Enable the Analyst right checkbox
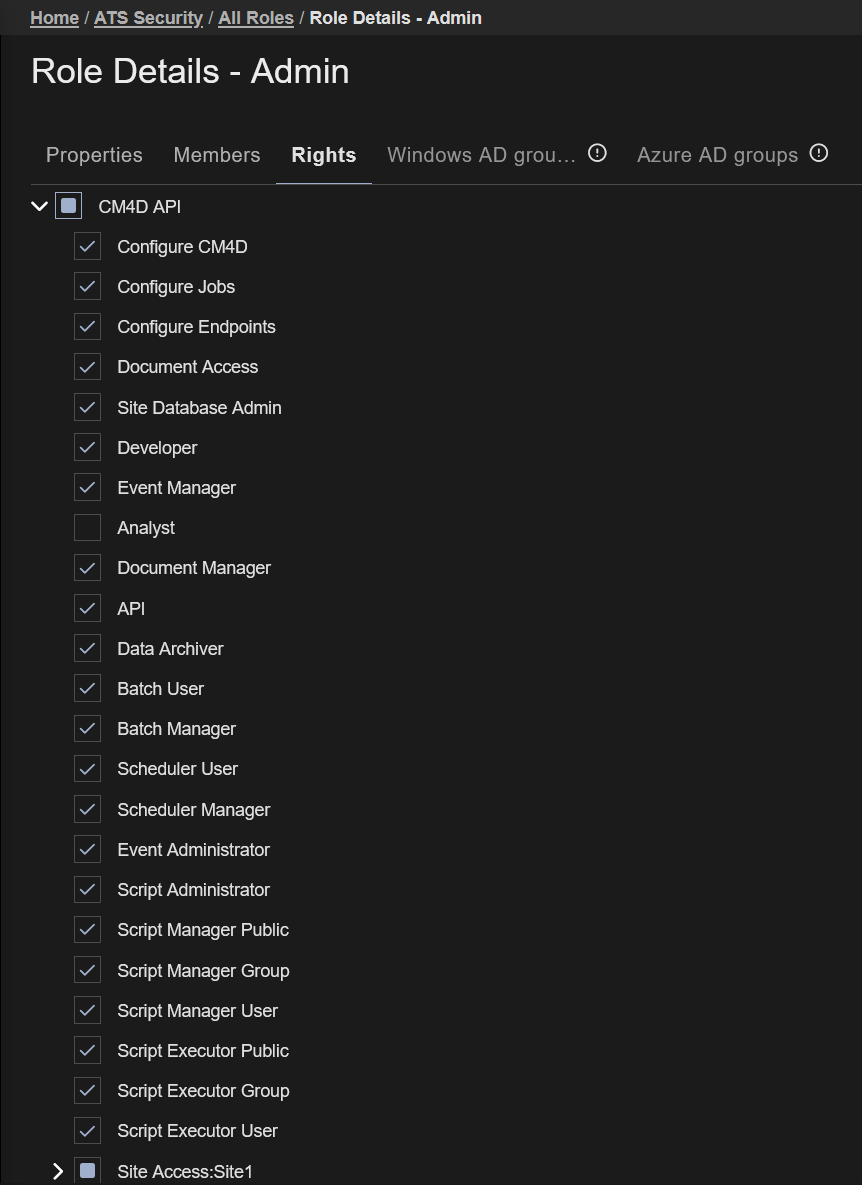 click(88, 528)
